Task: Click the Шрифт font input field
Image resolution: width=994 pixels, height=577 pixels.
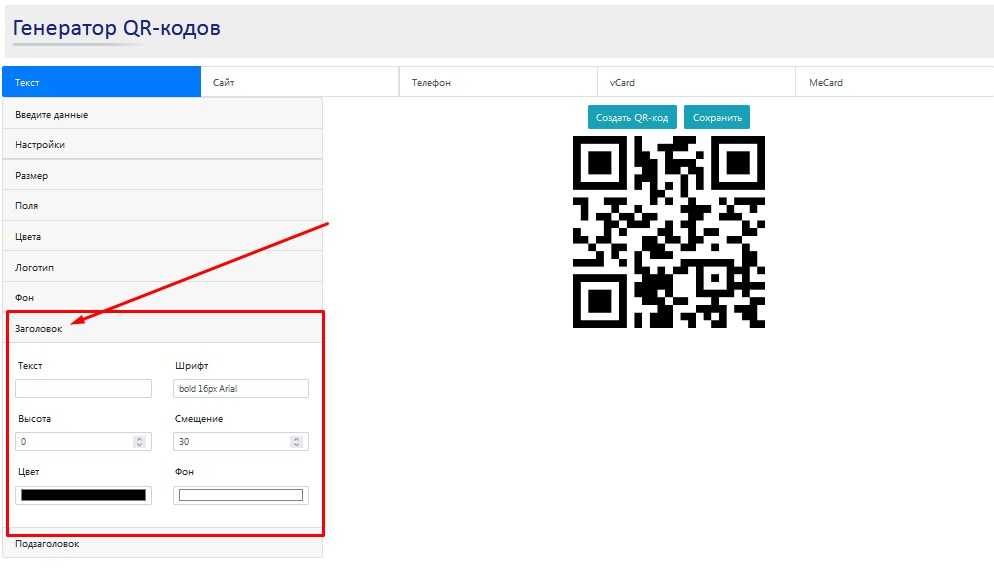Action: tap(241, 389)
